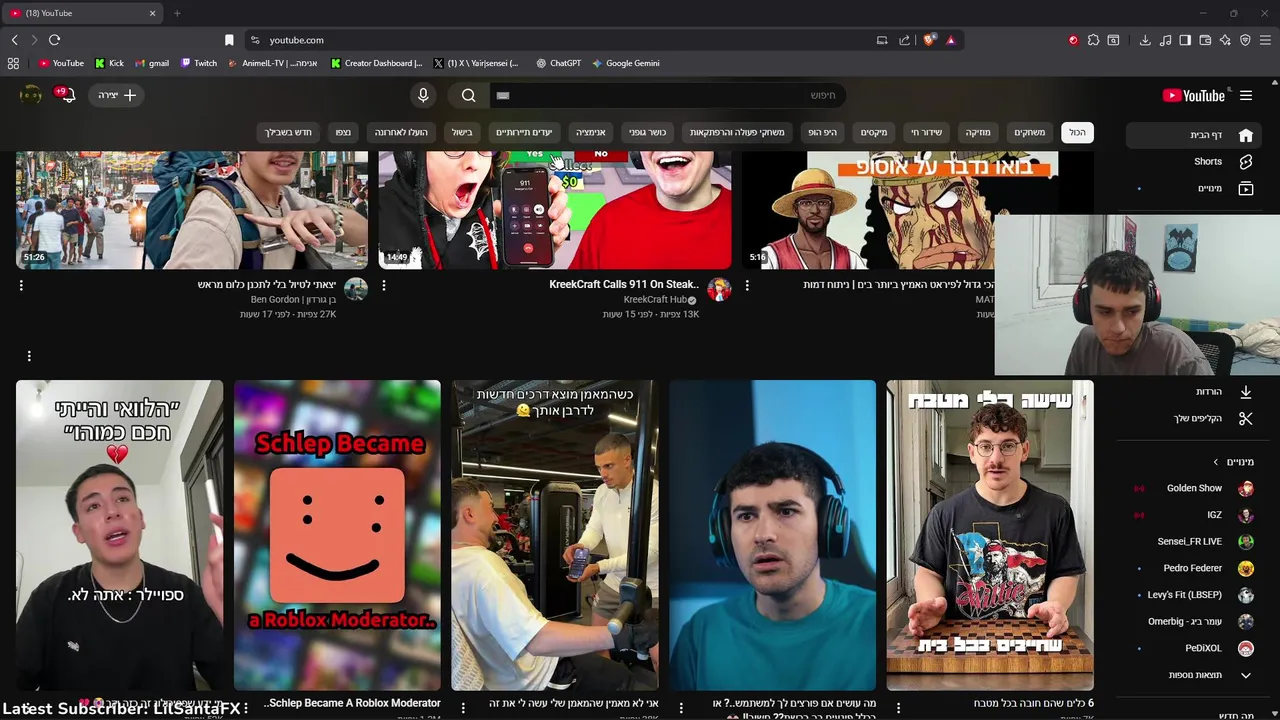Select the Live (שידור חי) filter chip
This screenshot has height=720, width=1280.
tap(926, 132)
